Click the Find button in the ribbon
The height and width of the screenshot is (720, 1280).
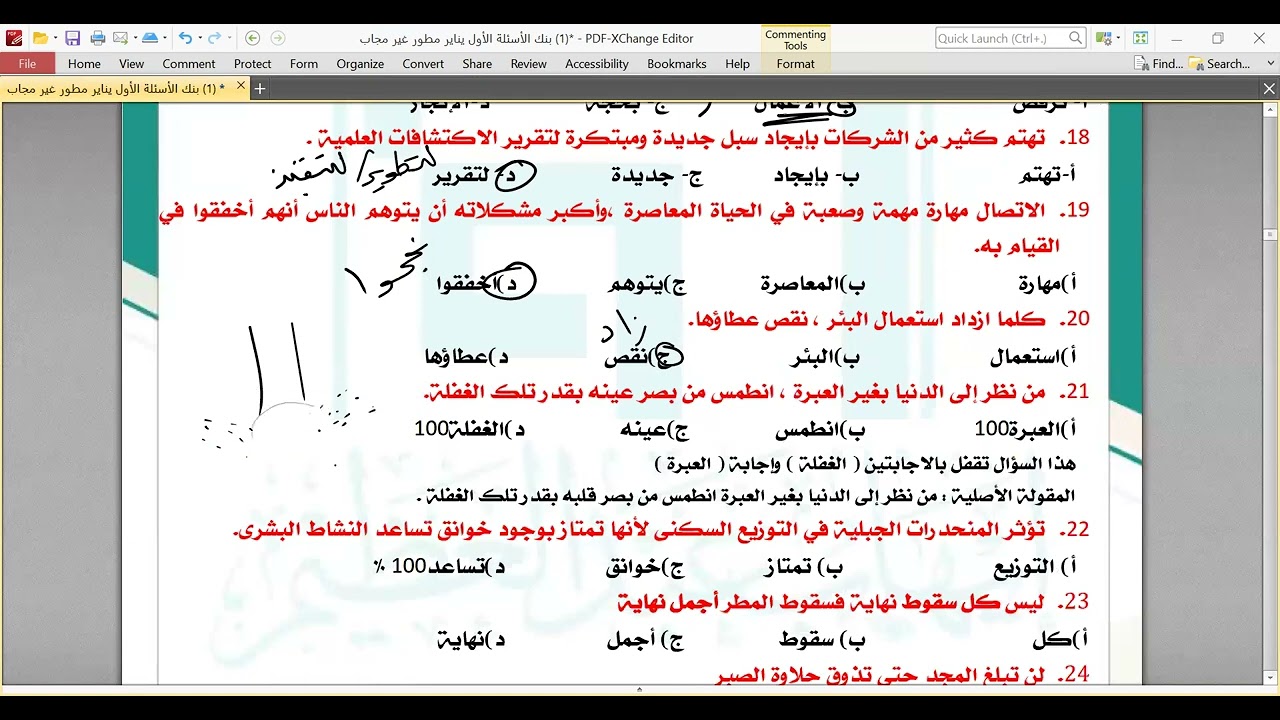(1159, 63)
